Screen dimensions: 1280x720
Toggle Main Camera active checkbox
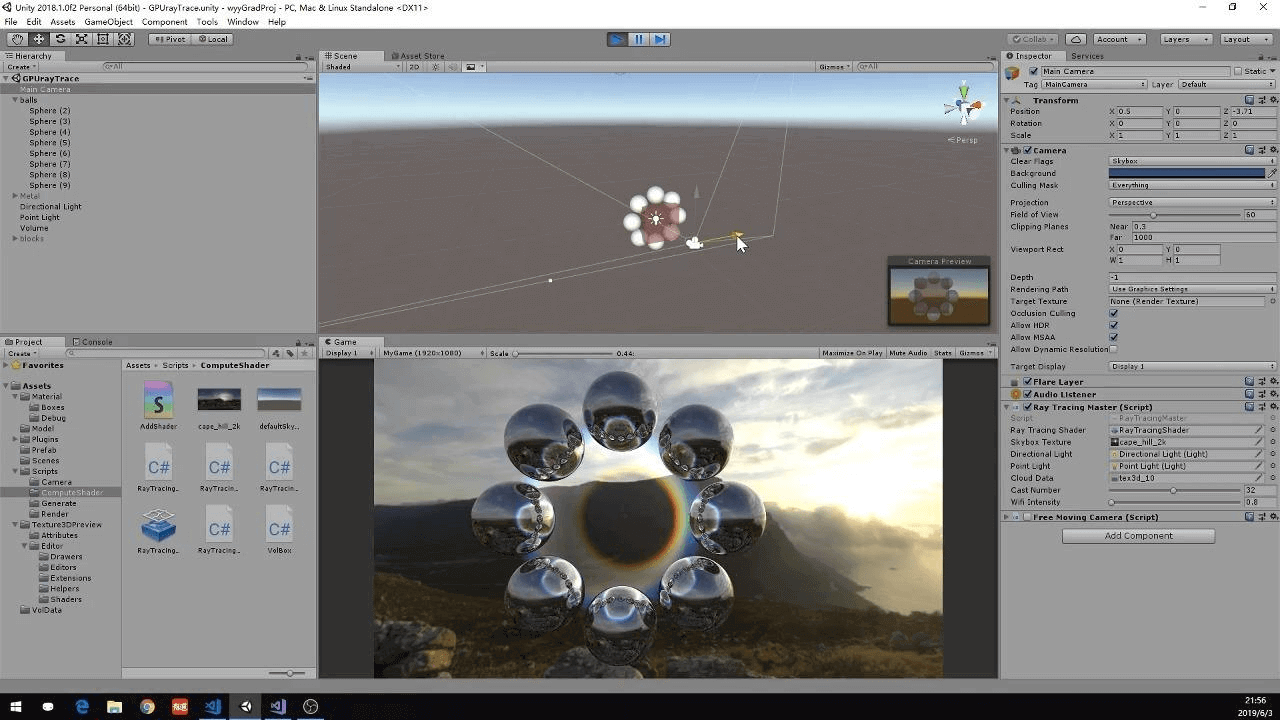tap(1033, 71)
